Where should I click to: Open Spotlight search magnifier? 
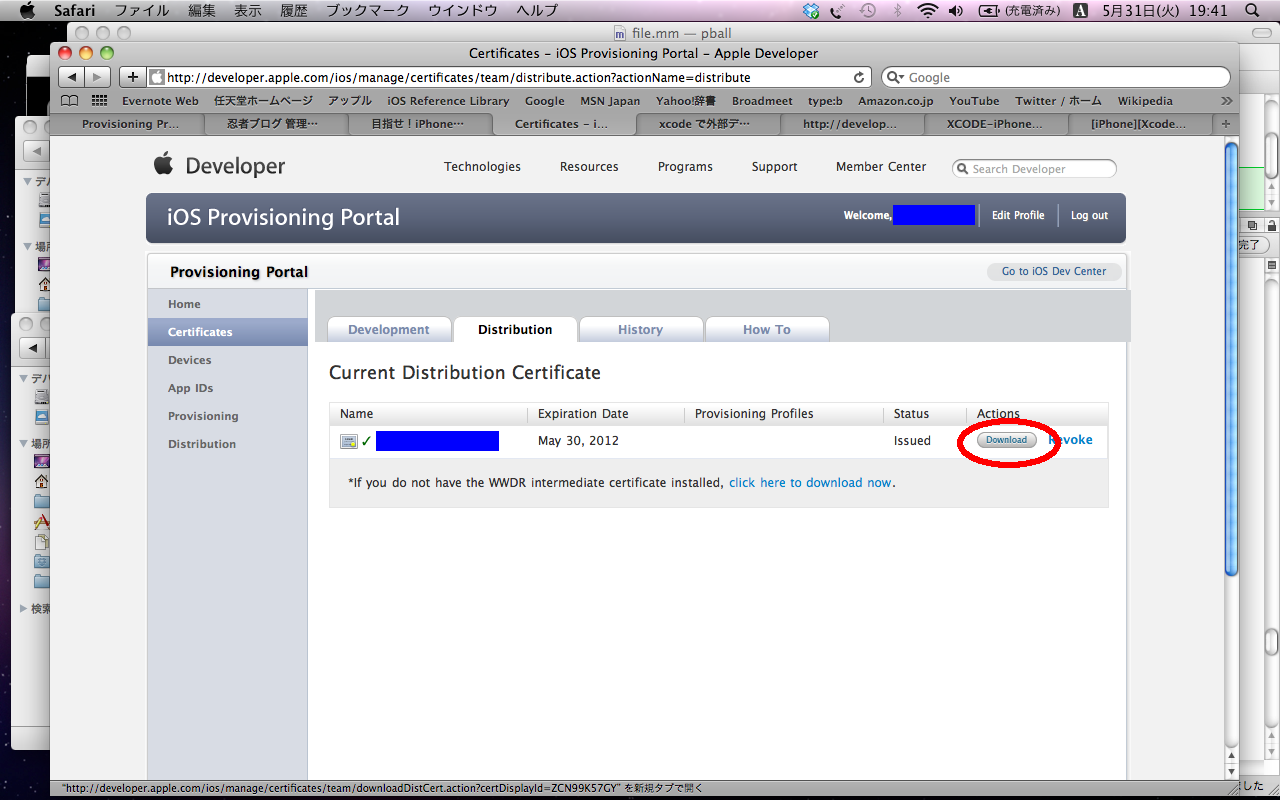(1252, 10)
